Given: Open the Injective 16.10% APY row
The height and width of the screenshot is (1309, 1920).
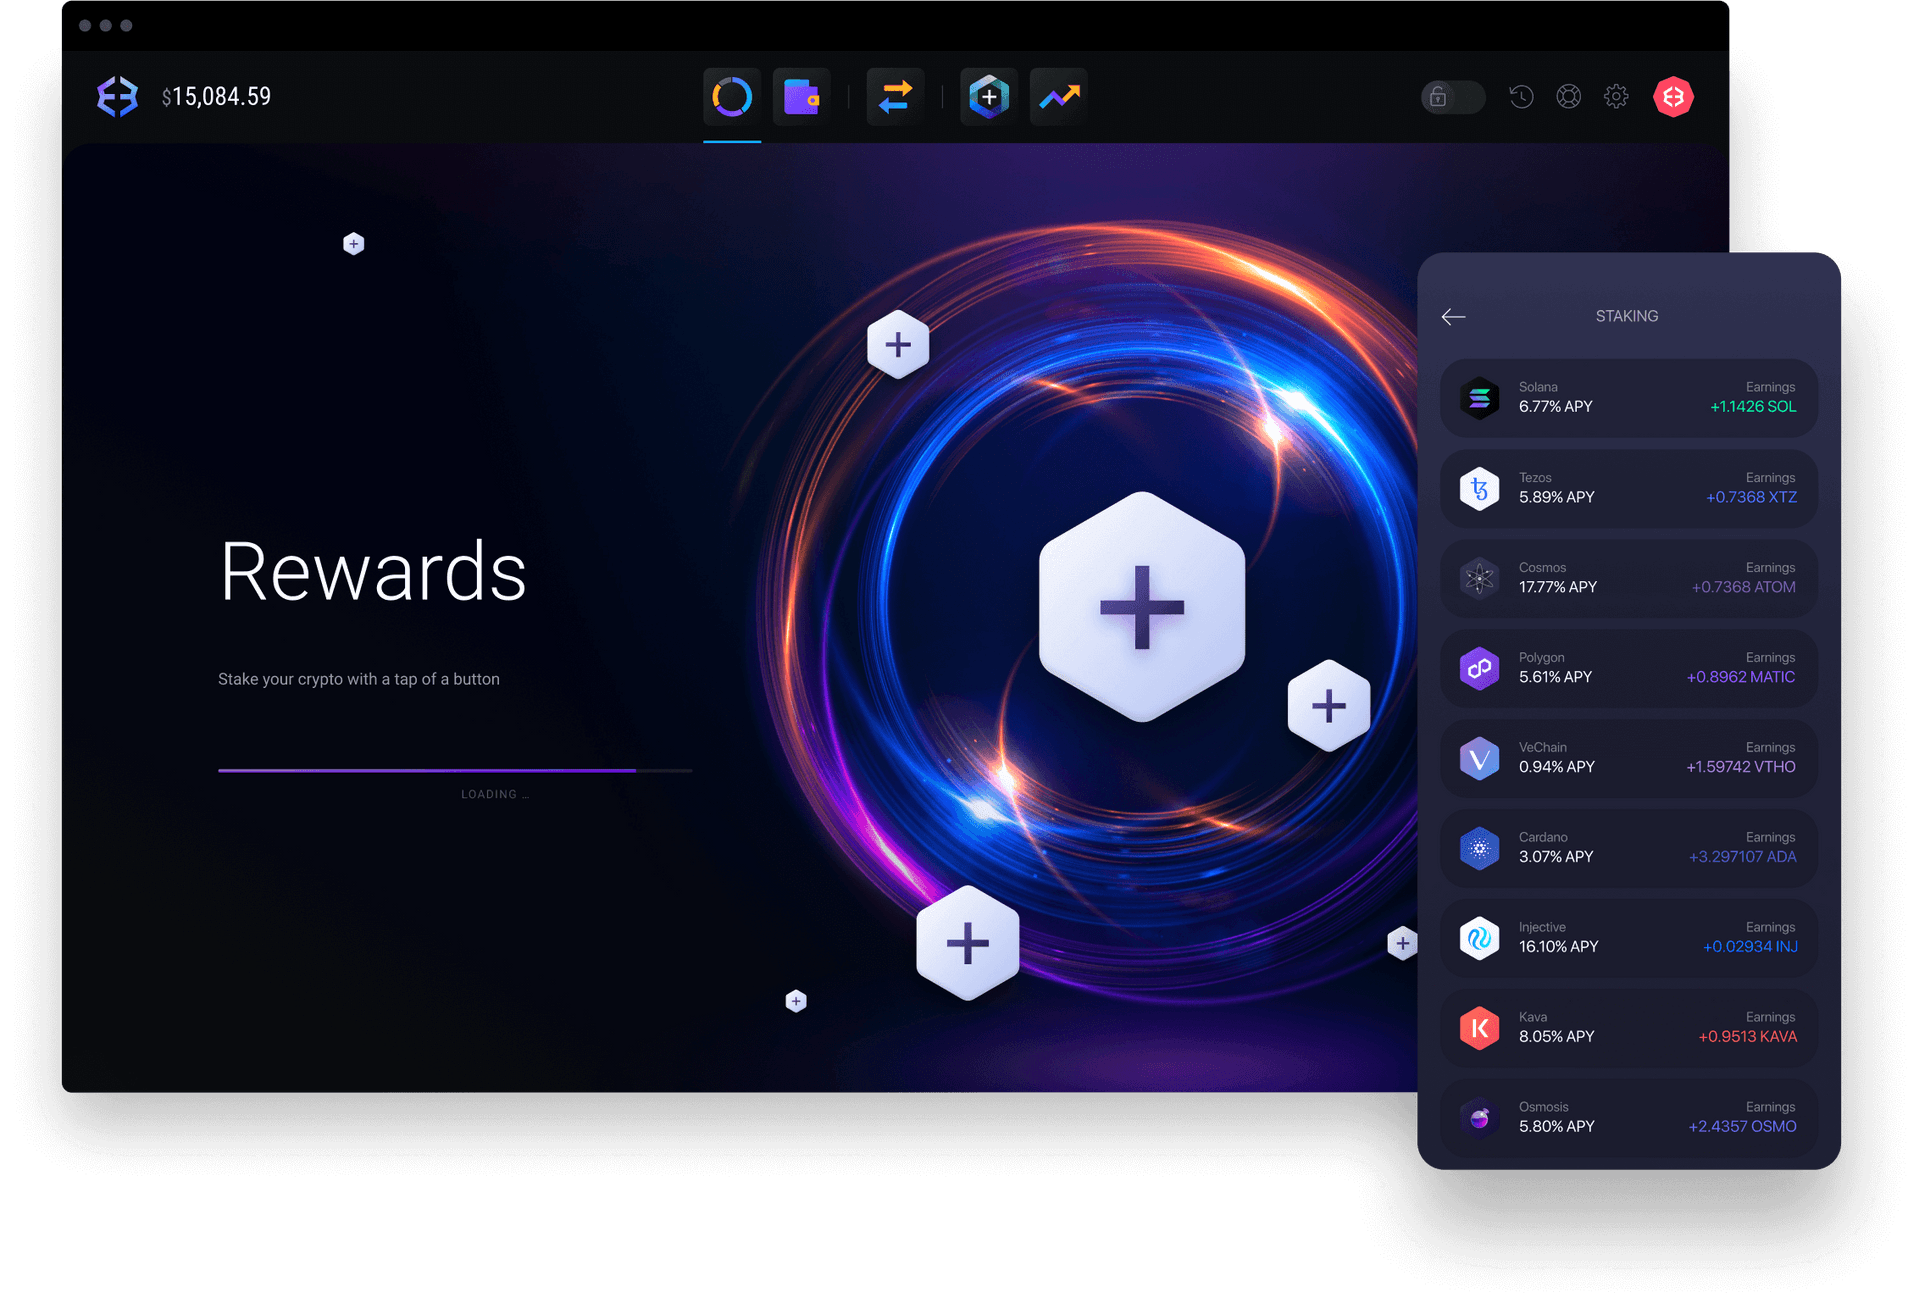Looking at the screenshot, I should coord(1628,938).
